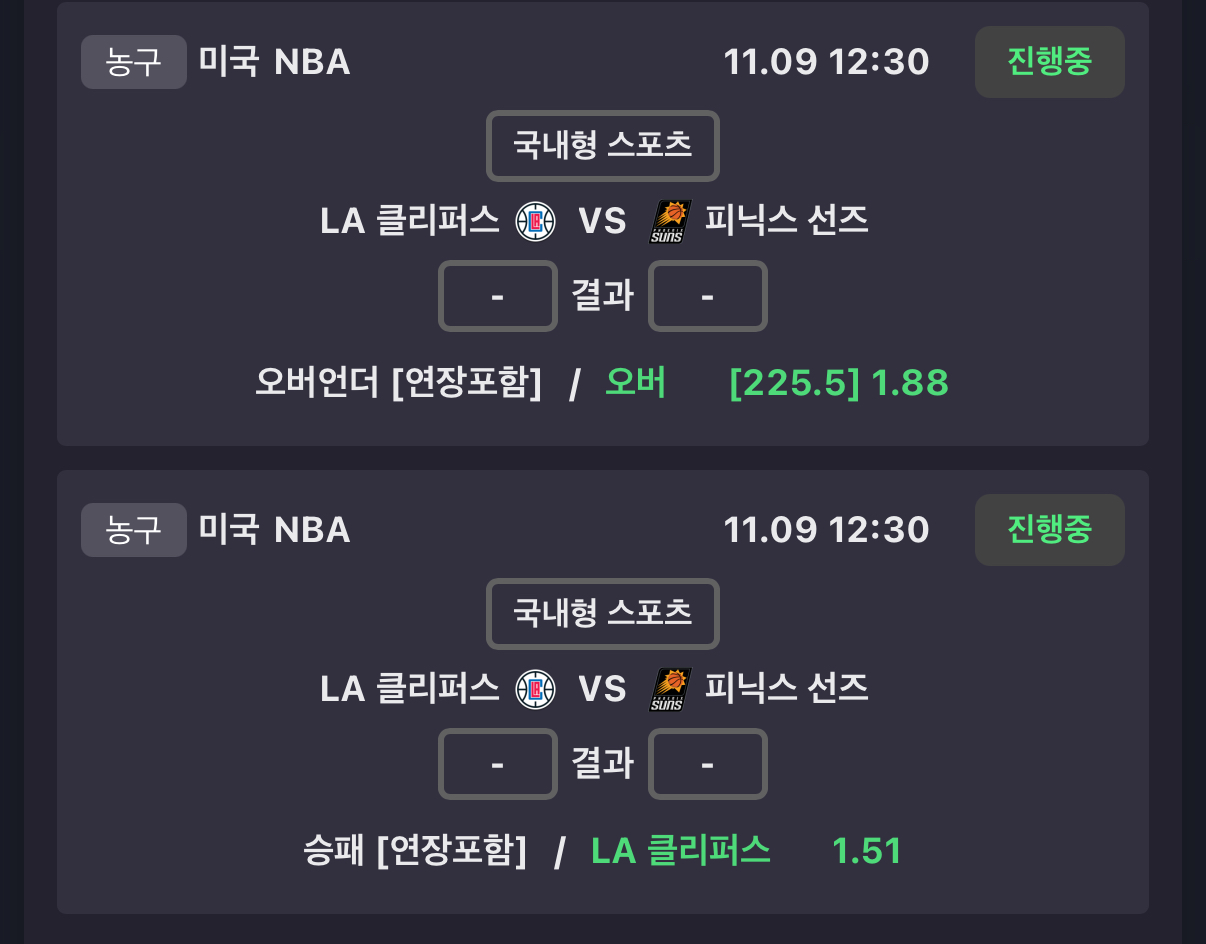Click the LA 클리퍼스 result box in the 오버언더 card
Screen dimensions: 1206x944
pos(498,296)
